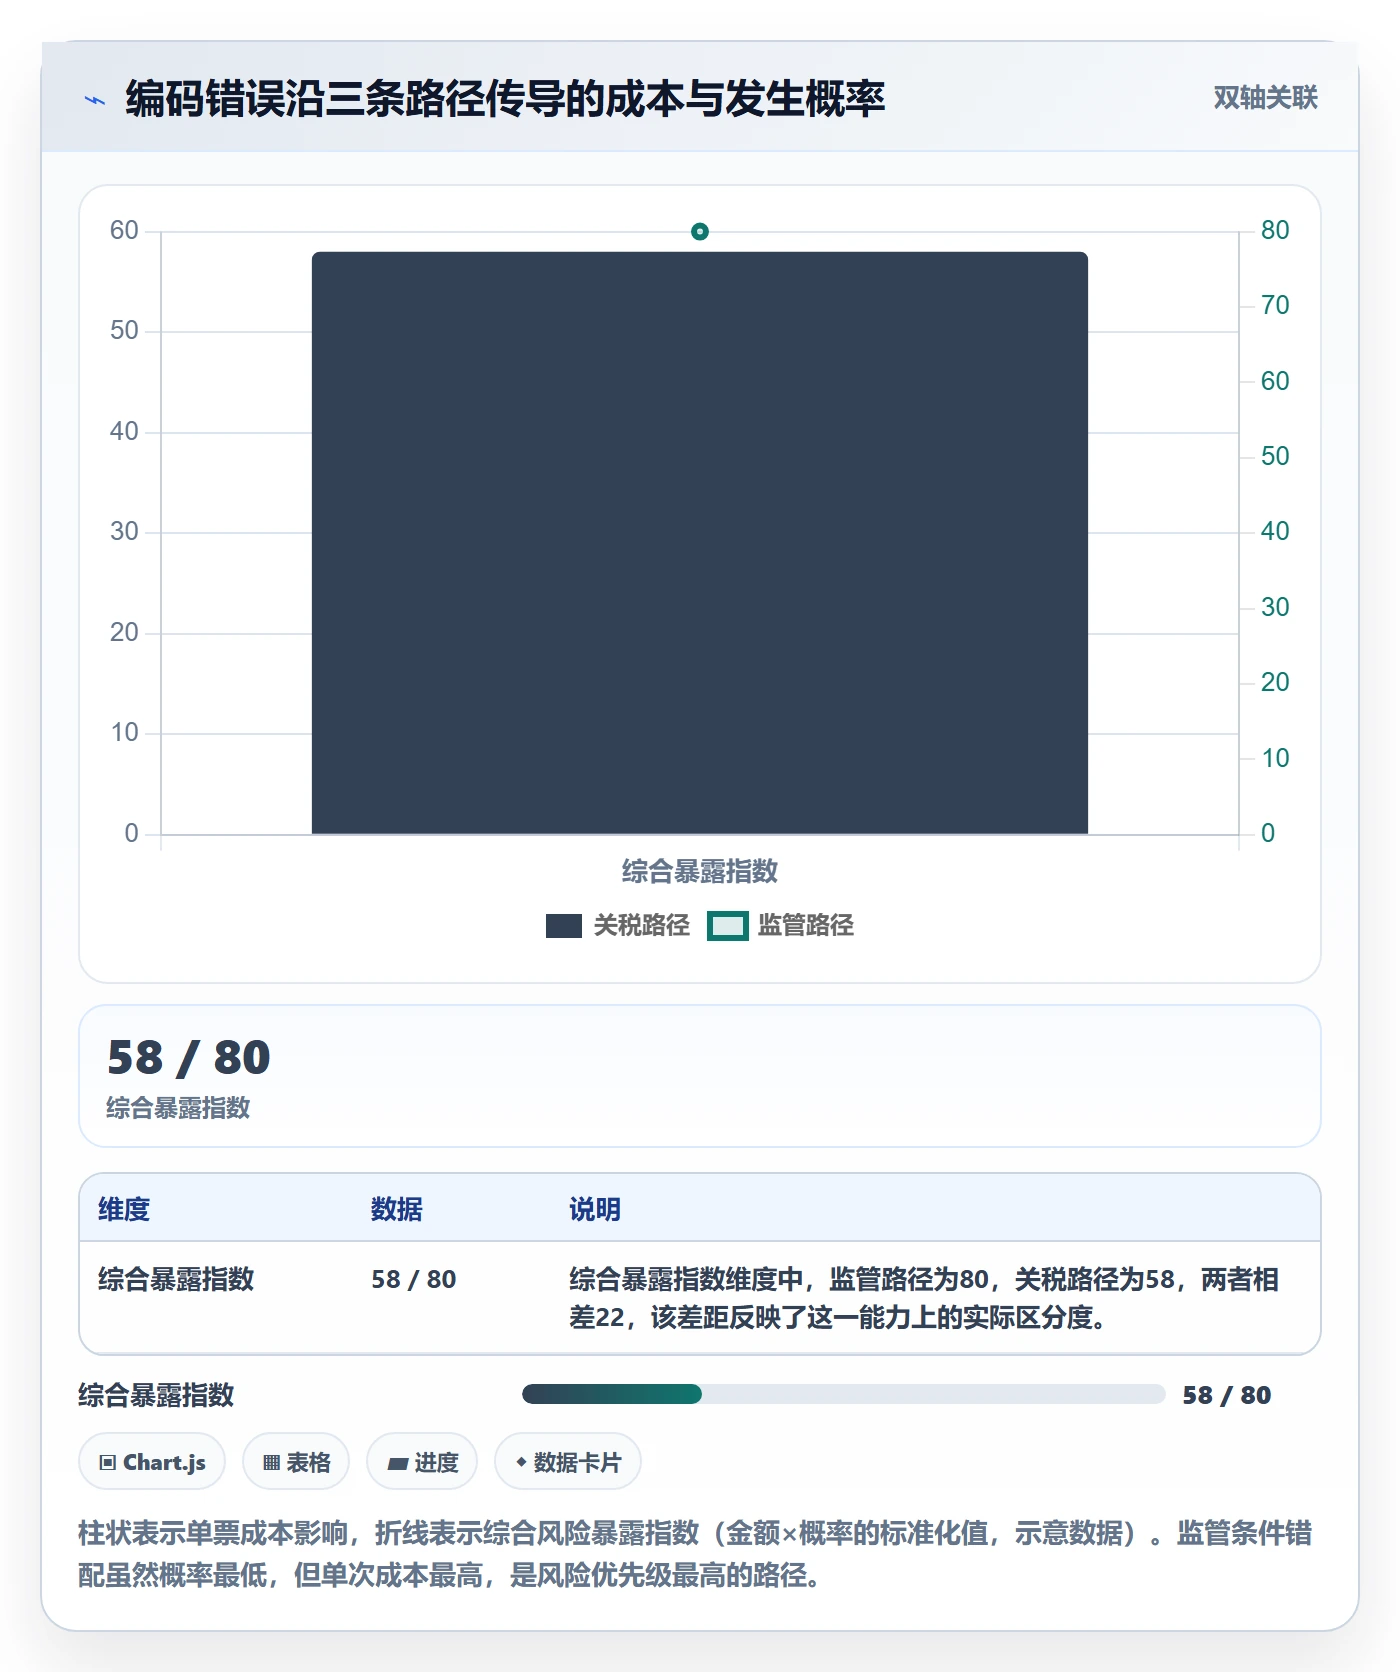Image resolution: width=1400 pixels, height=1672 pixels.
Task: Click the large 58 / 80 data card value
Action: click(189, 1058)
